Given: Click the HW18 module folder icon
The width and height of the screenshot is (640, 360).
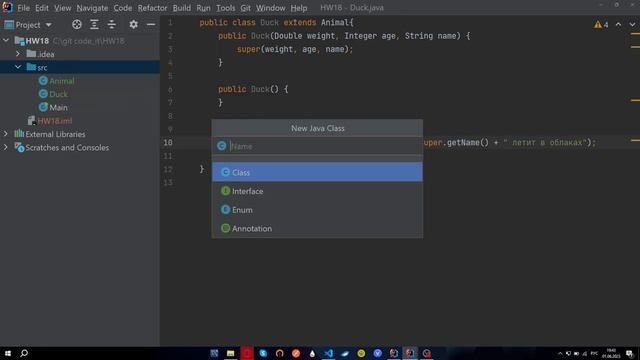Looking at the screenshot, I should [19, 40].
